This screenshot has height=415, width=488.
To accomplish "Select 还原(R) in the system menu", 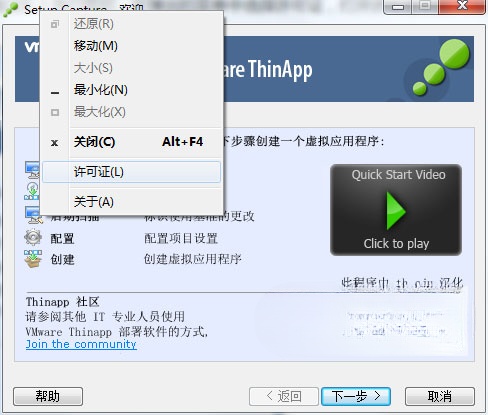I will pyautogui.click(x=131, y=24).
